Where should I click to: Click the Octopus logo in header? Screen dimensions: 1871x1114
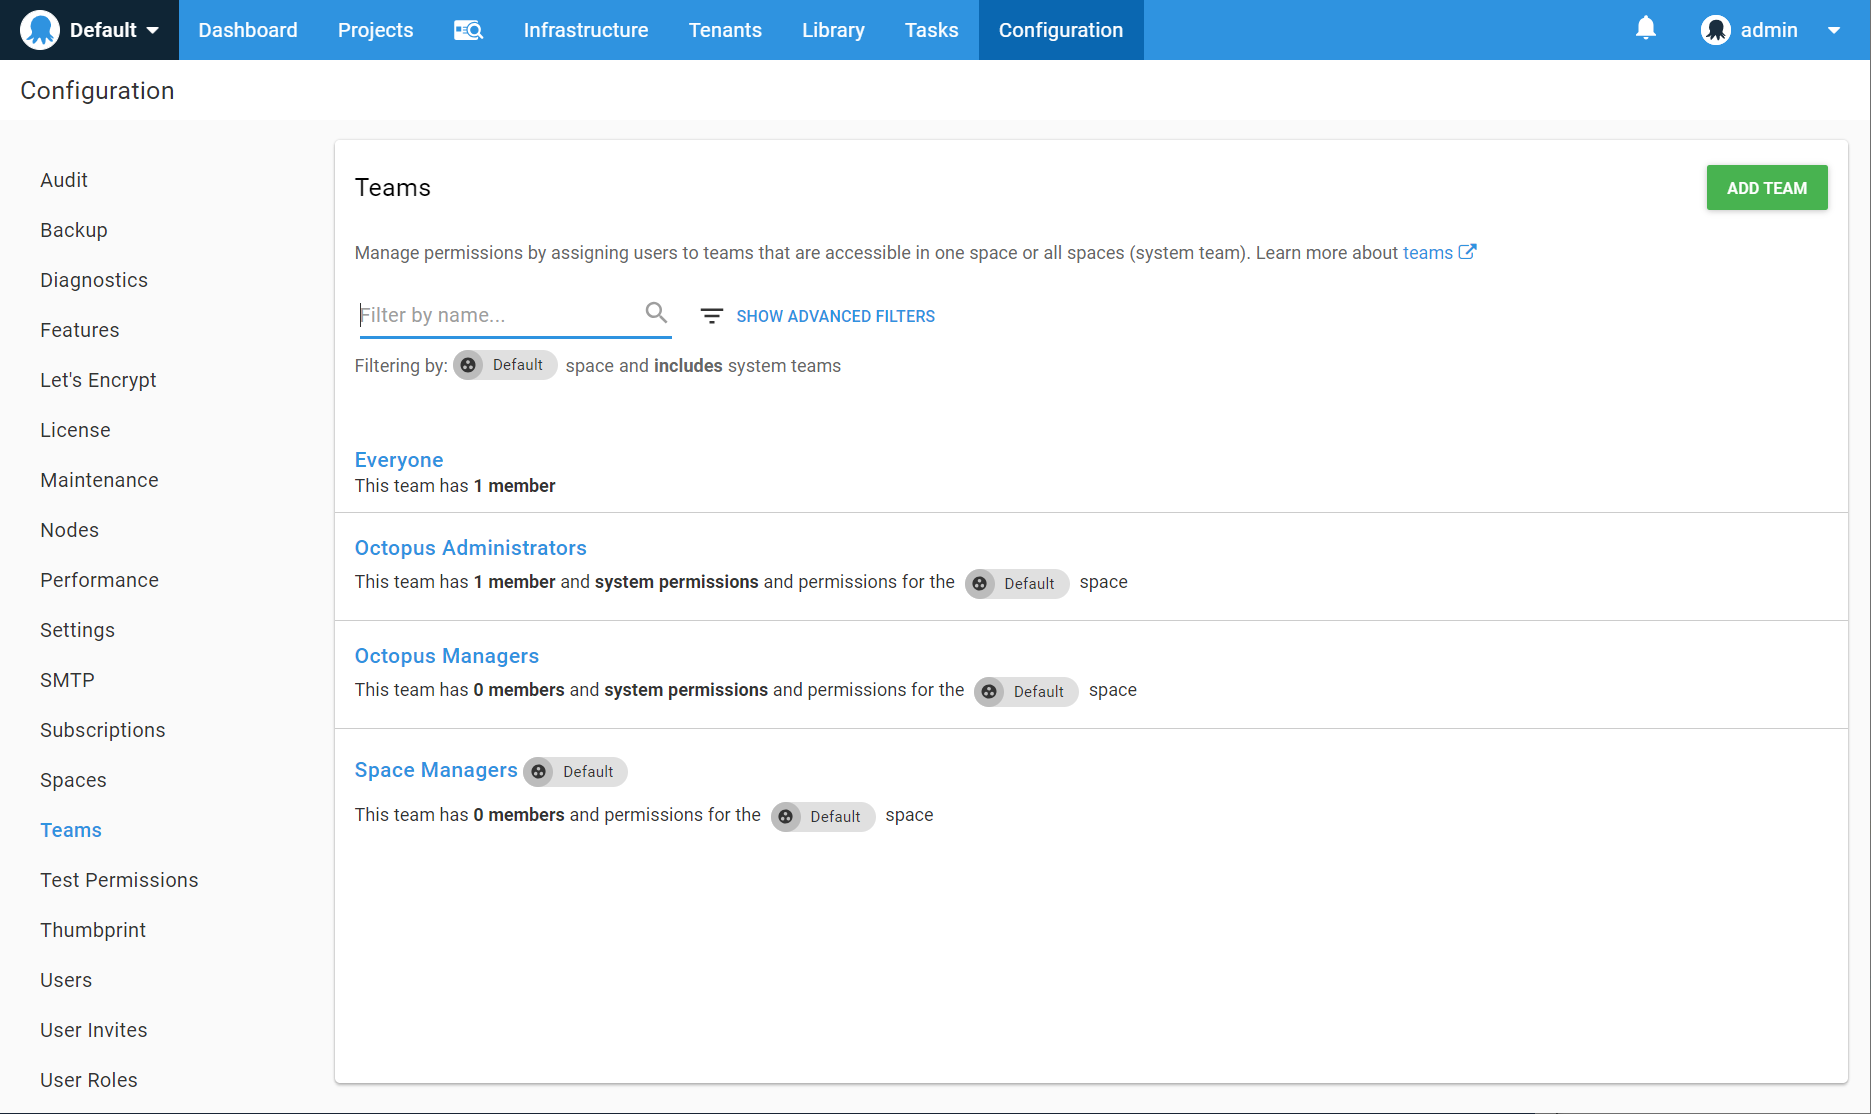[x=40, y=30]
